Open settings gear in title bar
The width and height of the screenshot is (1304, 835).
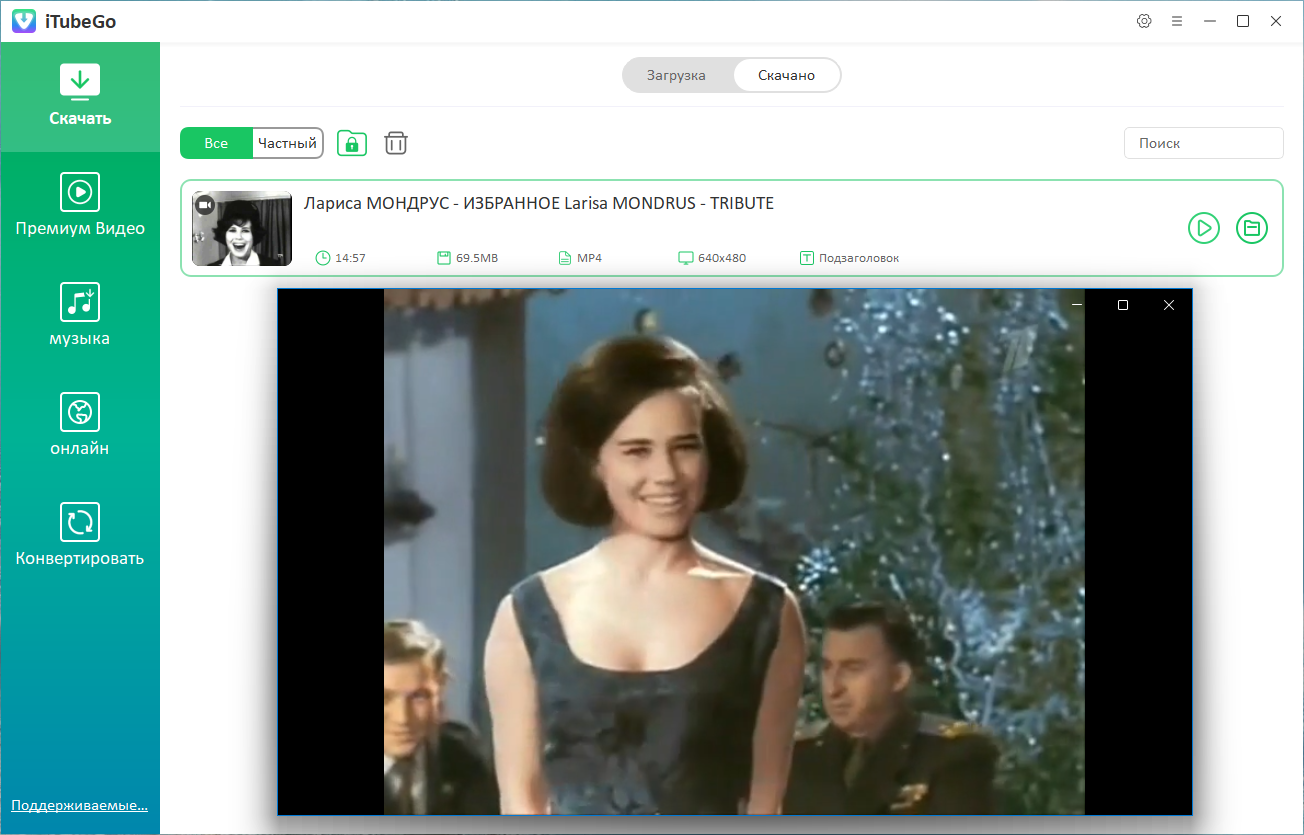point(1144,21)
